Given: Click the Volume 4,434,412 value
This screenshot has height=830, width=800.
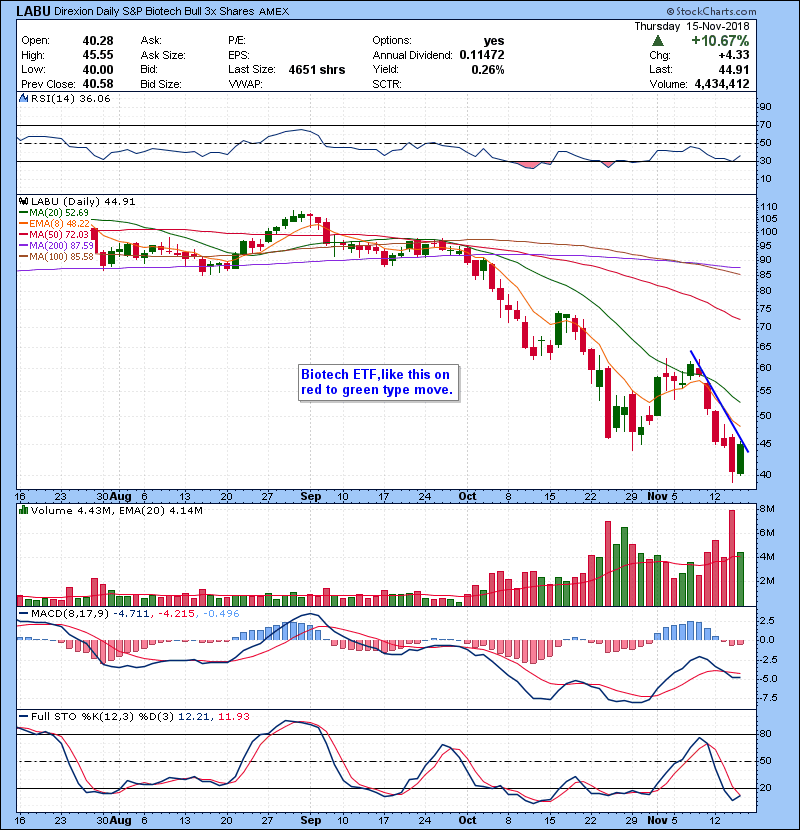Looking at the screenshot, I should [722, 84].
